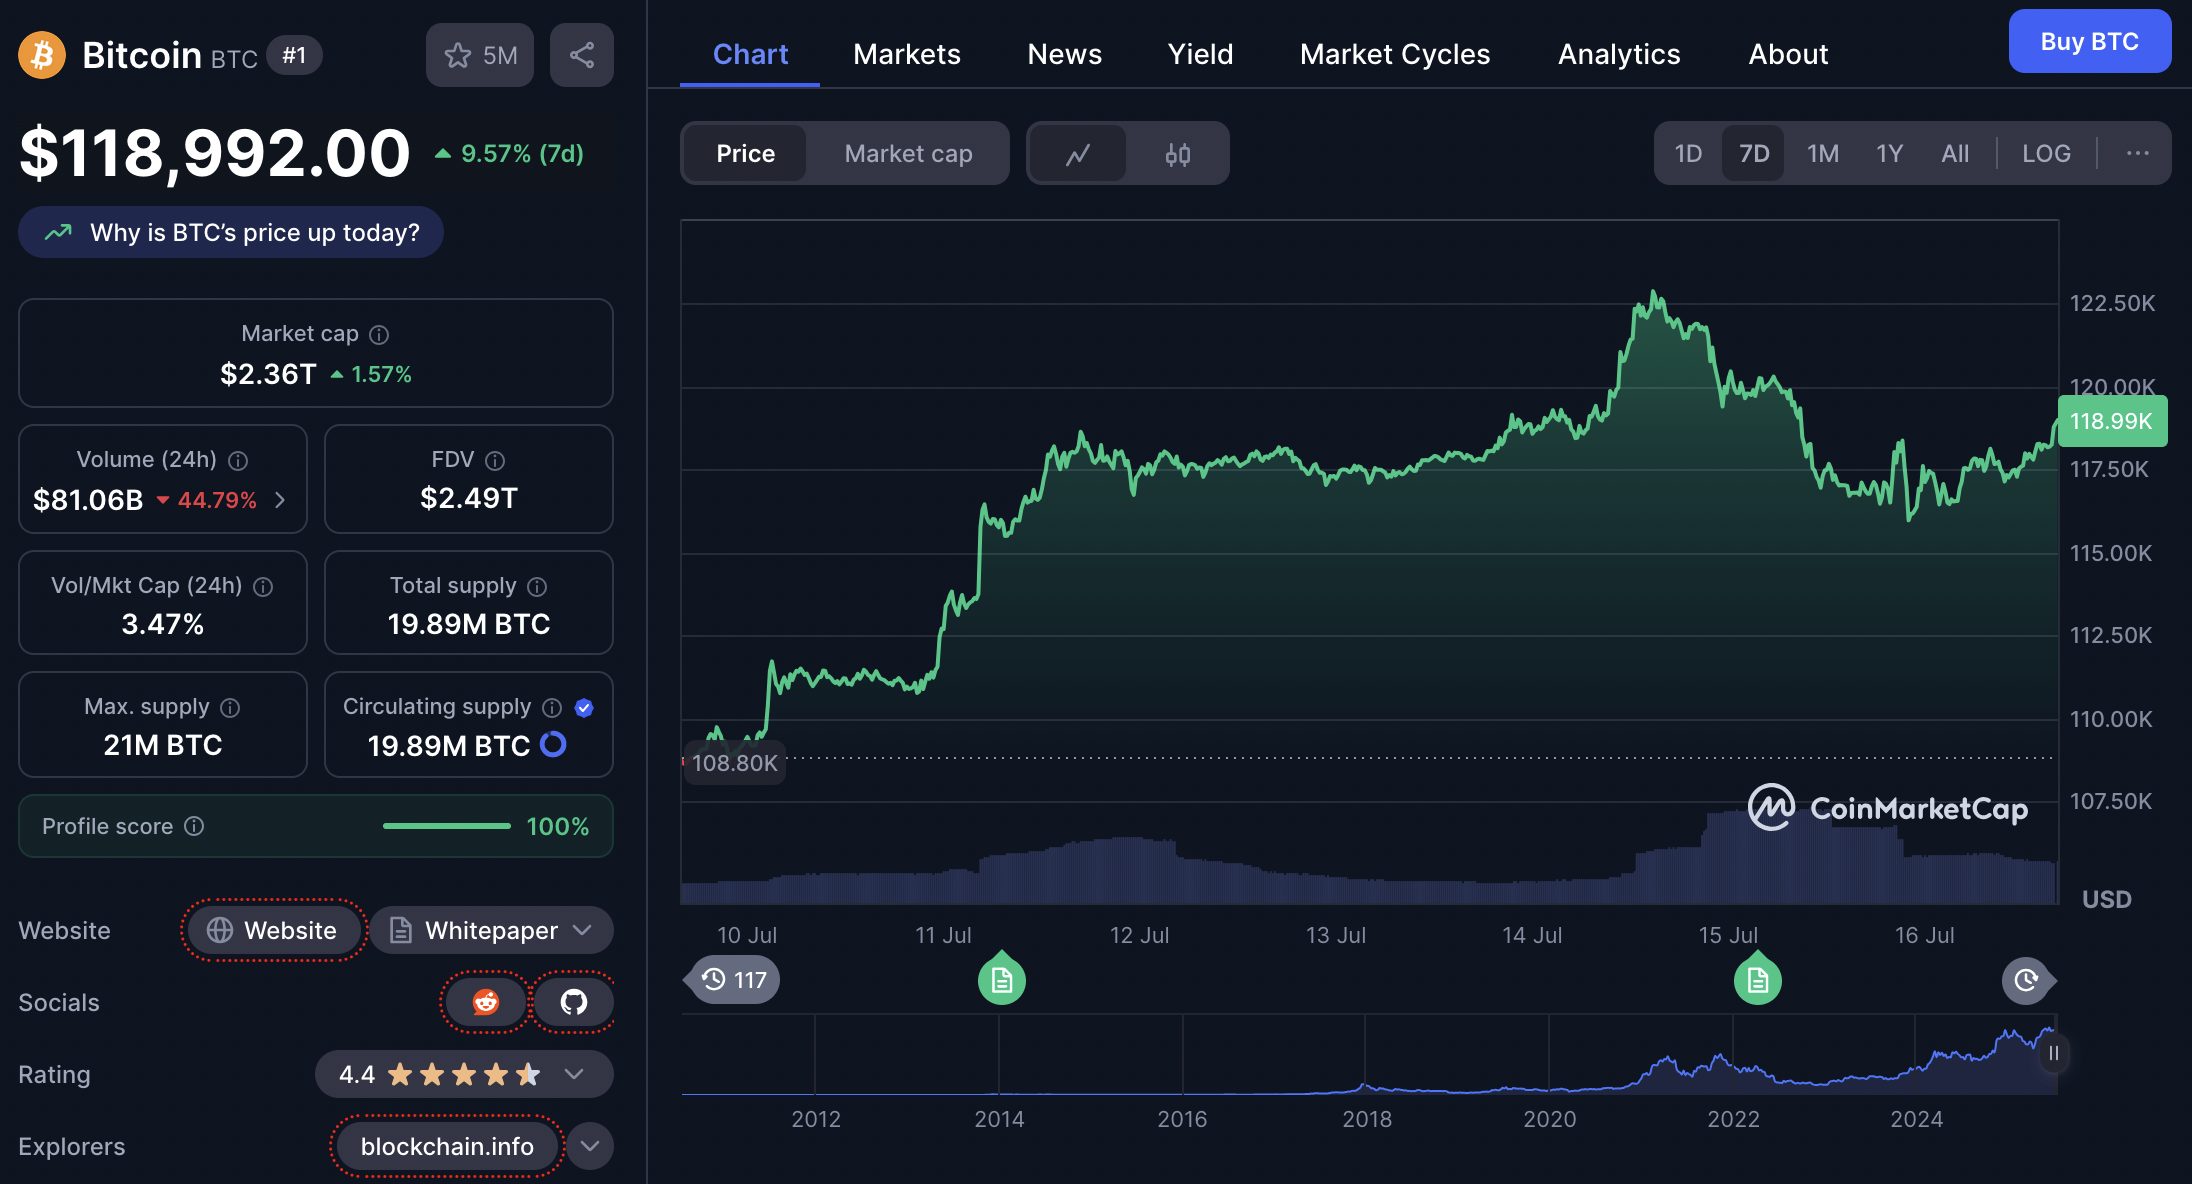Toggle LOG scale on chart

pyautogui.click(x=2046, y=153)
